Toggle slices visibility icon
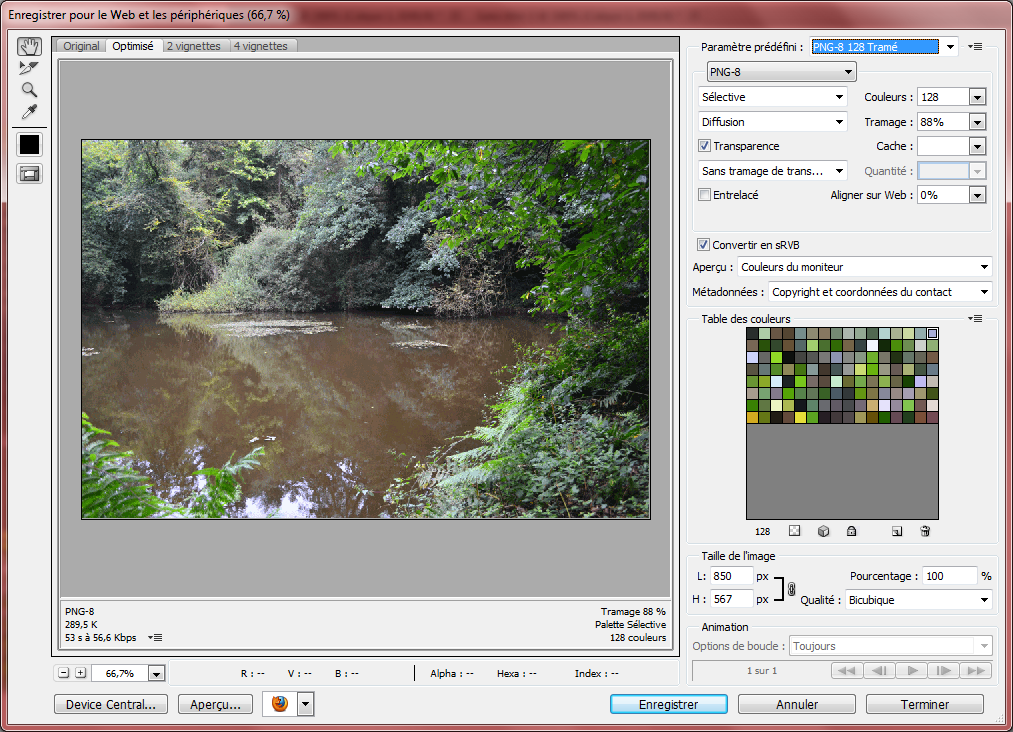Screen dimensions: 1013x732 (29, 173)
